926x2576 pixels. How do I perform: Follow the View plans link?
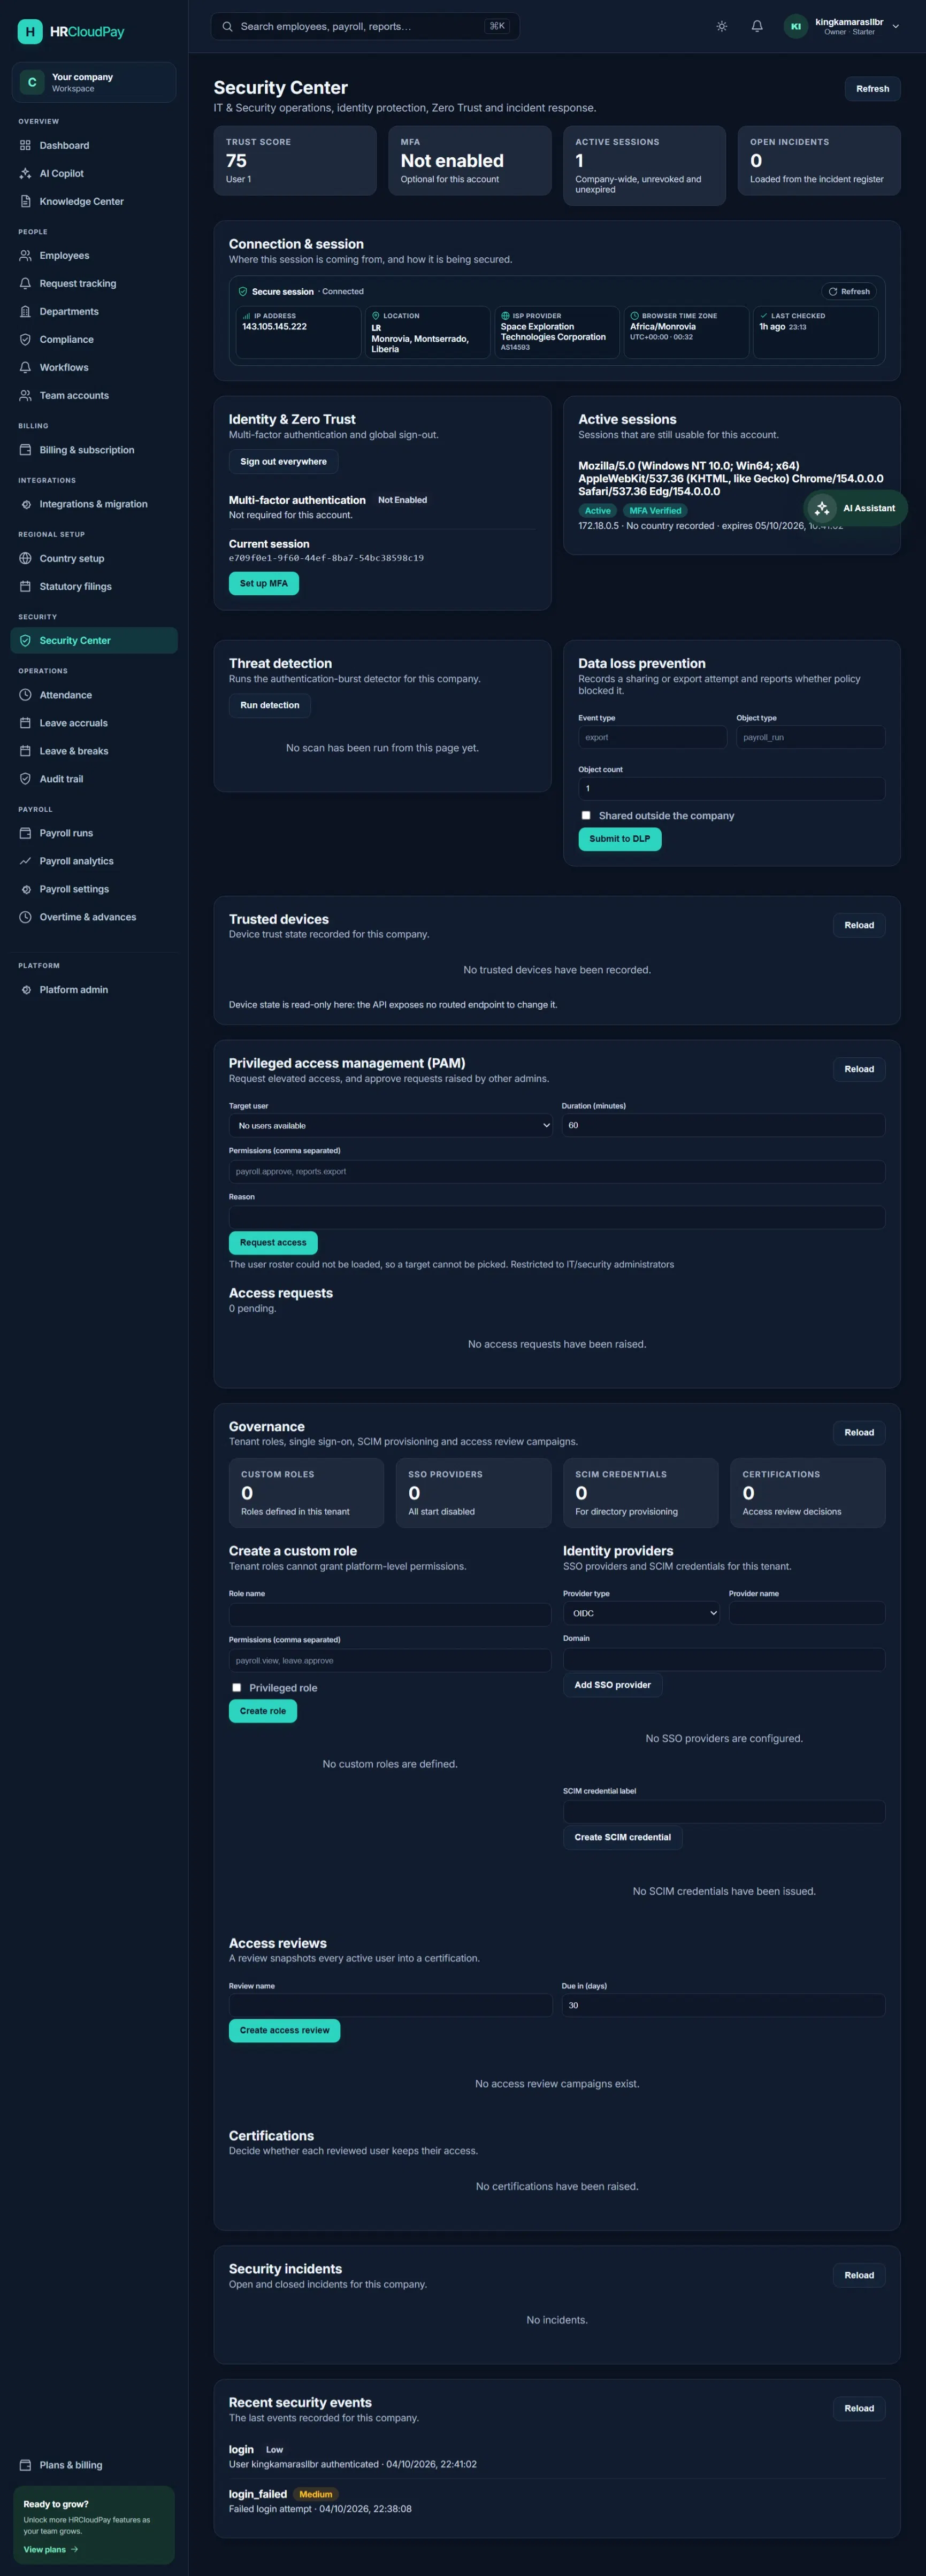51,2549
